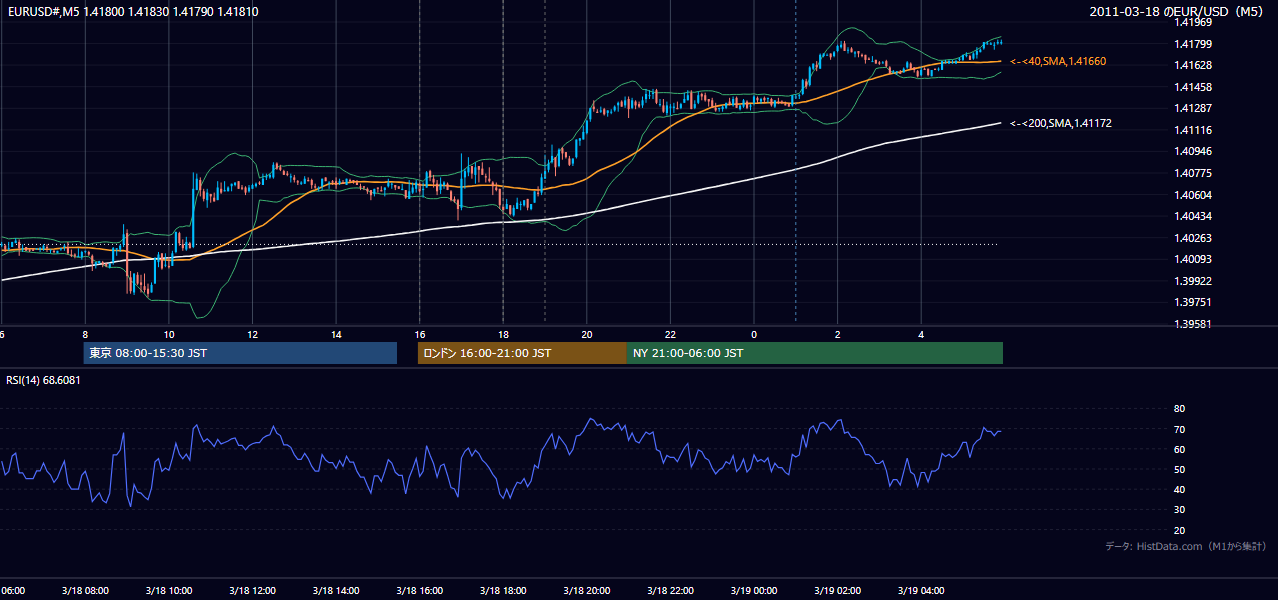The height and width of the screenshot is (600, 1278).
Task: Click hour tick 12 on main chart axis
Action: pyautogui.click(x=253, y=334)
